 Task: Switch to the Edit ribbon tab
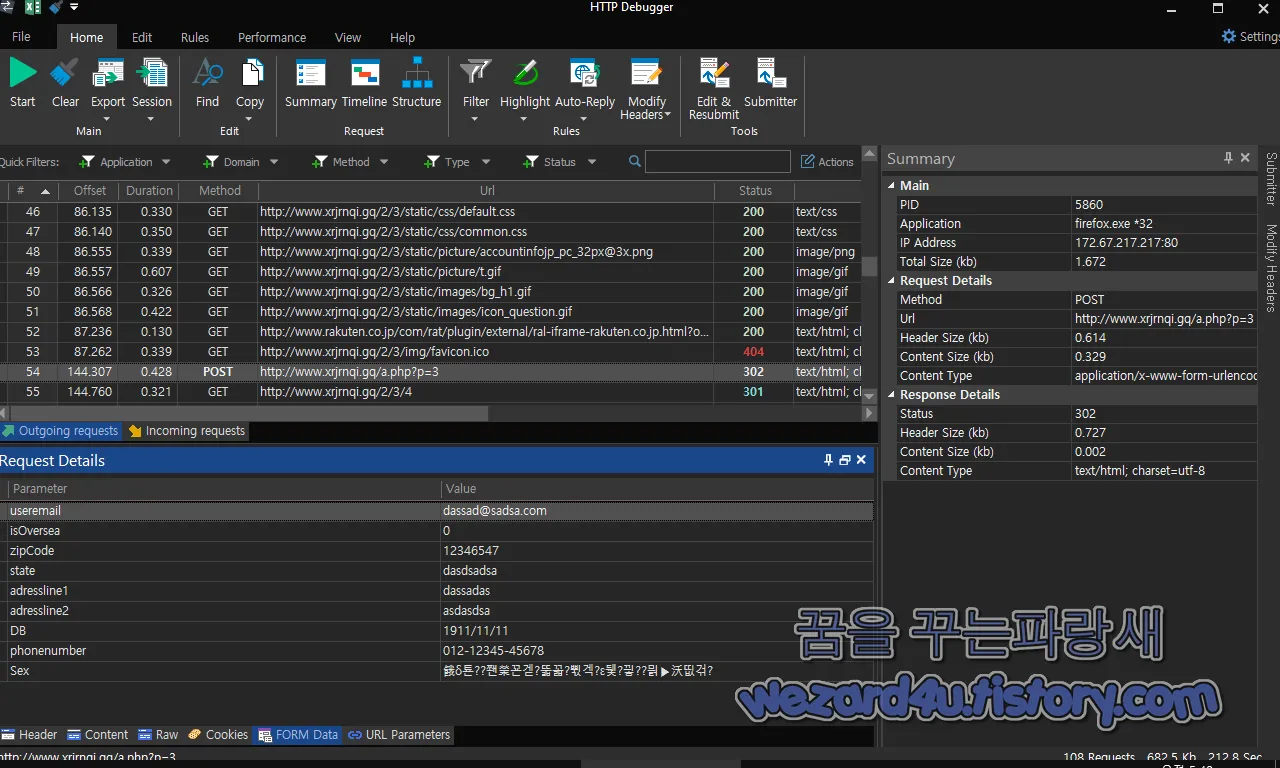tap(142, 37)
